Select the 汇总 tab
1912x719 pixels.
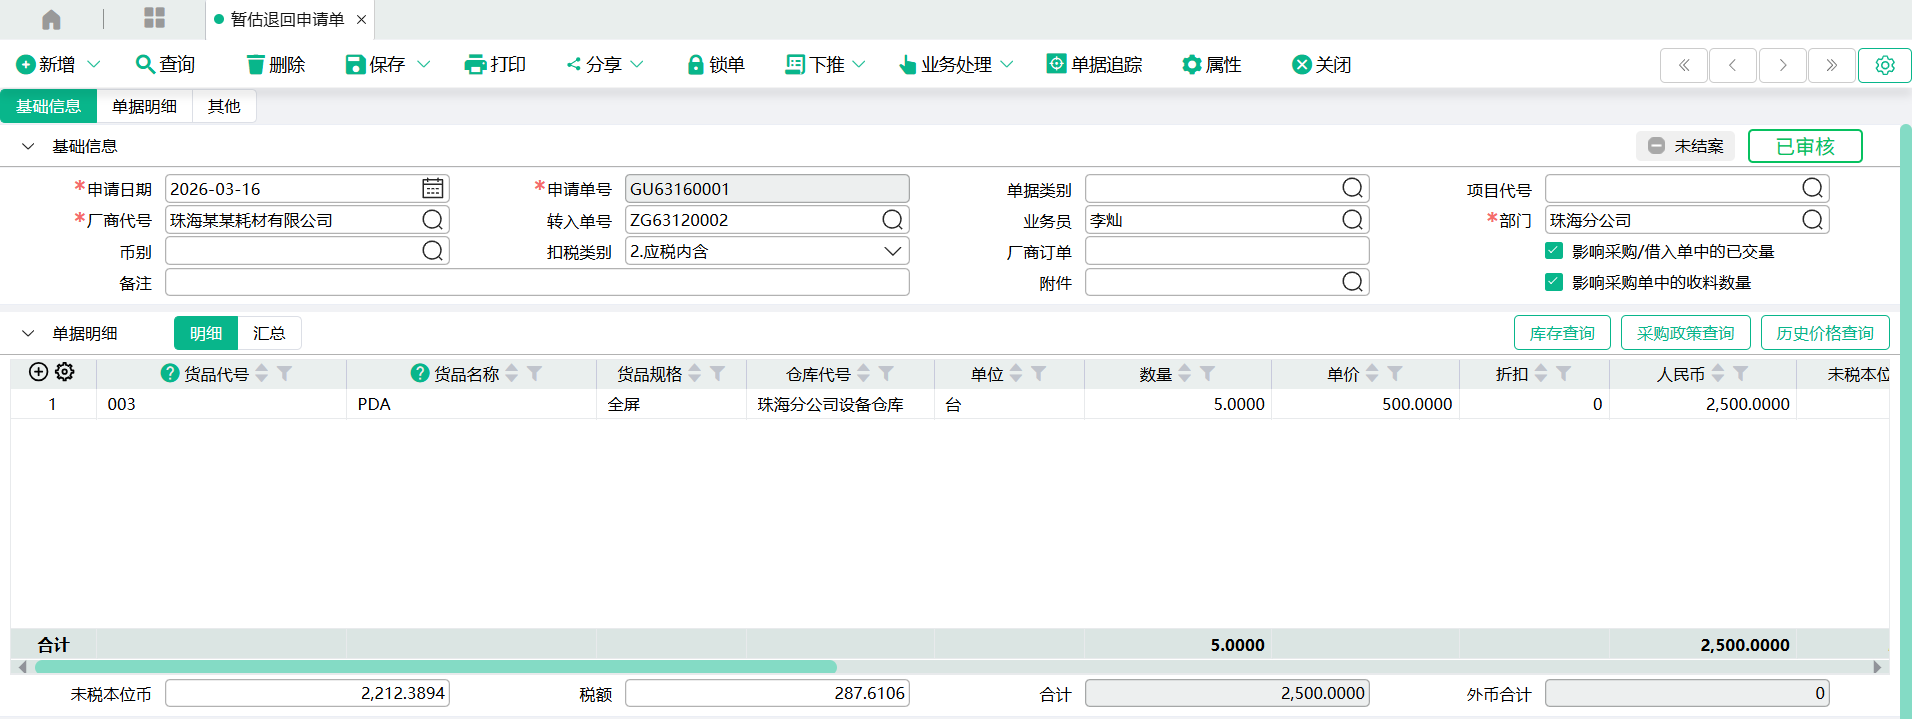(x=269, y=333)
